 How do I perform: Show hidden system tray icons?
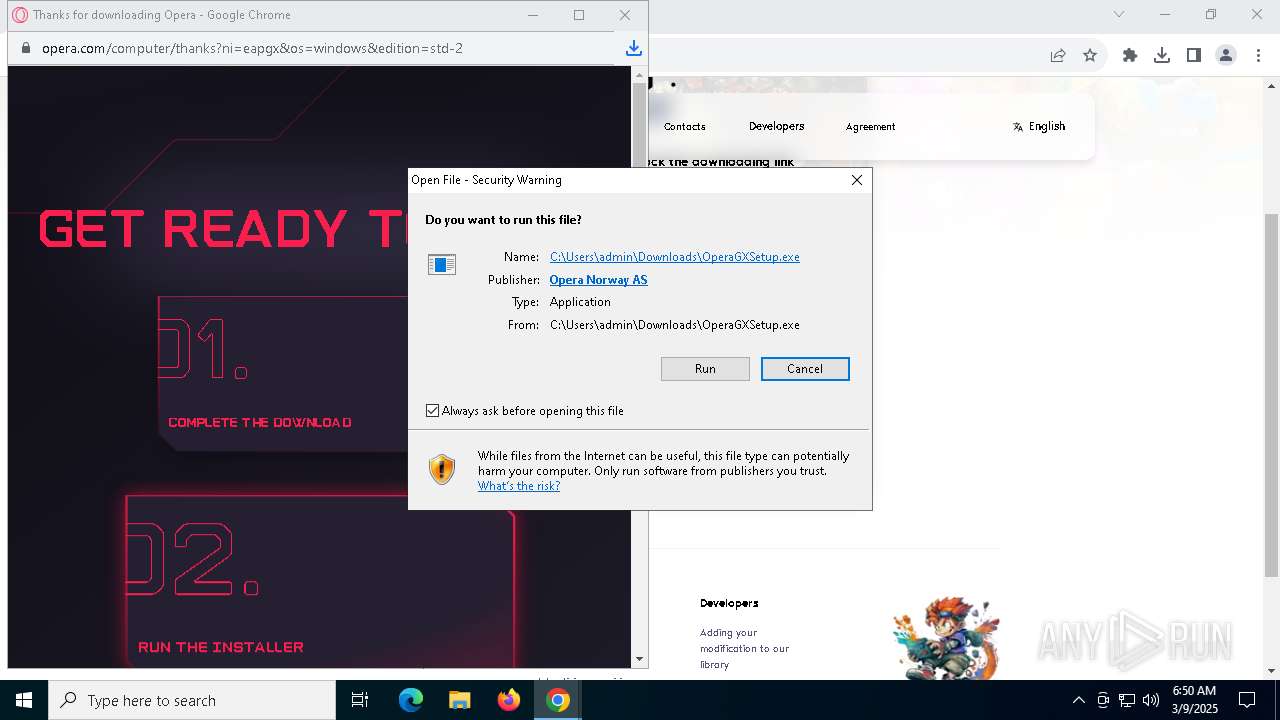[x=1078, y=700]
